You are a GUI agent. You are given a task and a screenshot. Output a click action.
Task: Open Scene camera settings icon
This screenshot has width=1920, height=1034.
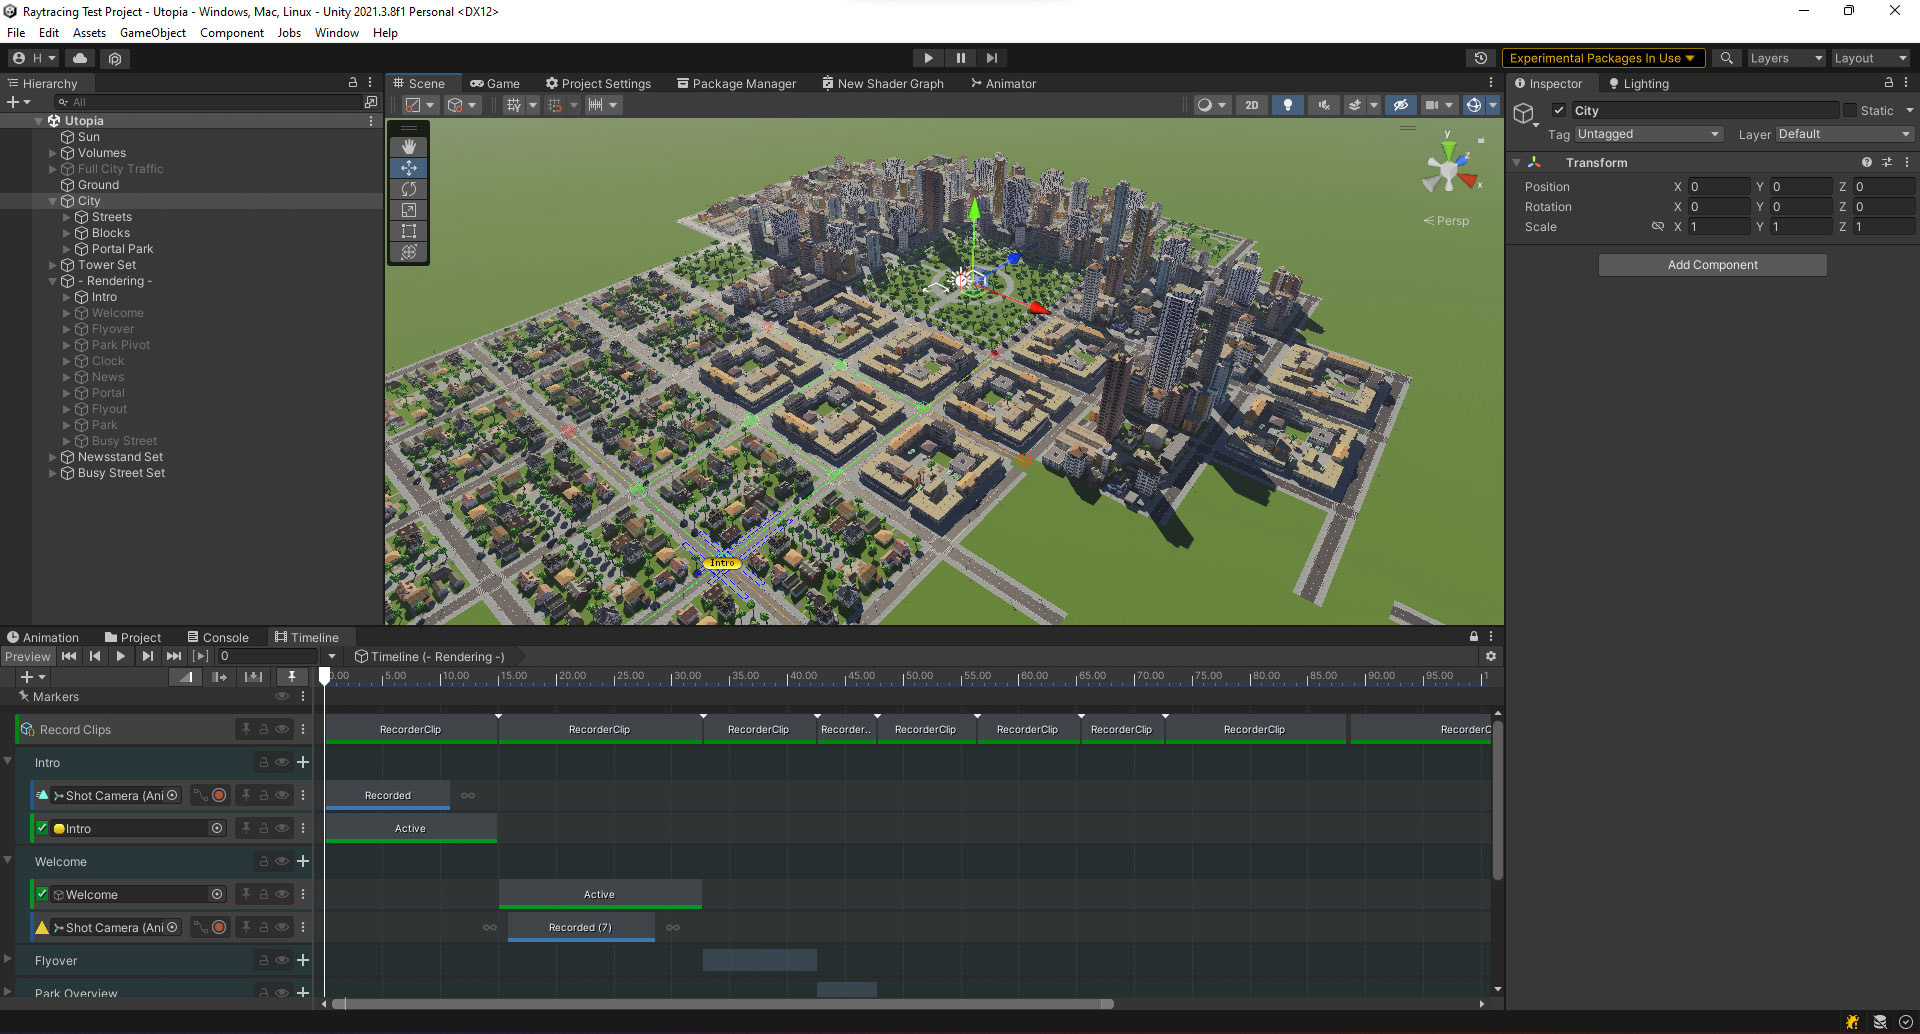tap(1432, 105)
